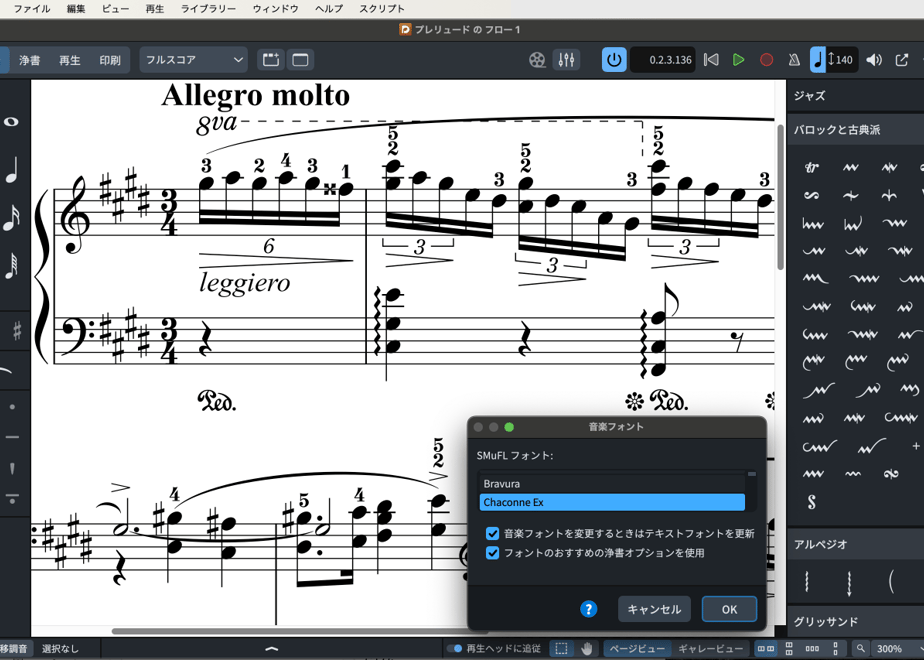Screen dimensions: 924x660
Task: Select Bravura in SMuFL font list
Action: click(612, 484)
